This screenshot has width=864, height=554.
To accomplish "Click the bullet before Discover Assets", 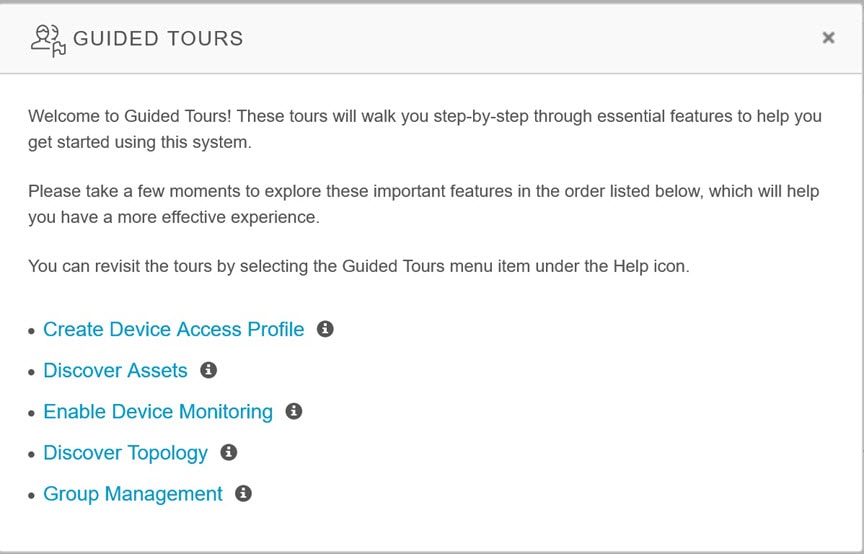I will point(31,373).
